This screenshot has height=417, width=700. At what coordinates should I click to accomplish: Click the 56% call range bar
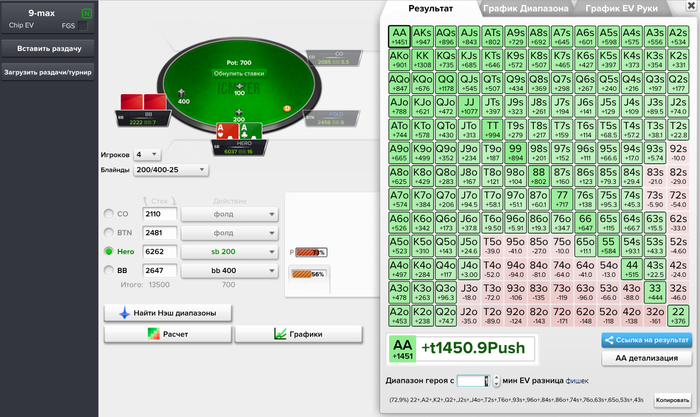click(308, 274)
